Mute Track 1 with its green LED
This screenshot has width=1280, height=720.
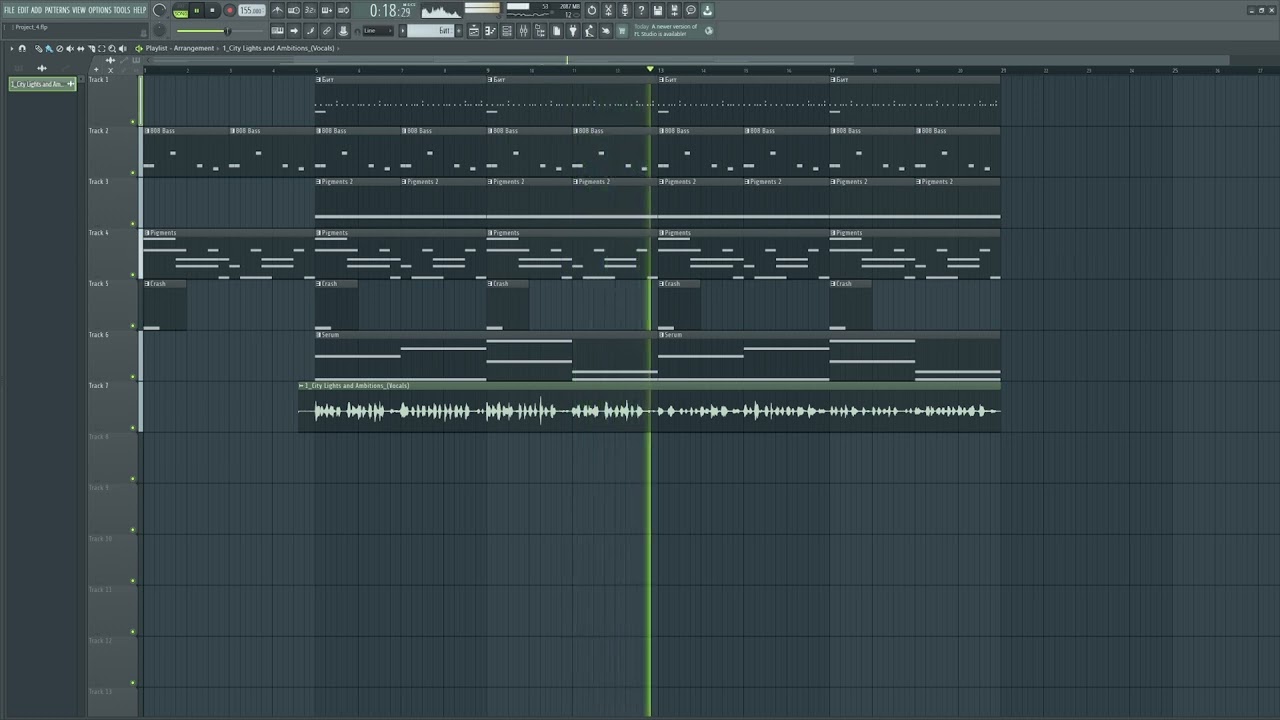133,121
